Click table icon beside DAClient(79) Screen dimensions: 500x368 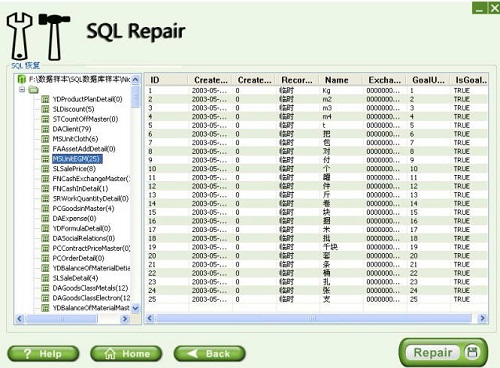coord(45,129)
